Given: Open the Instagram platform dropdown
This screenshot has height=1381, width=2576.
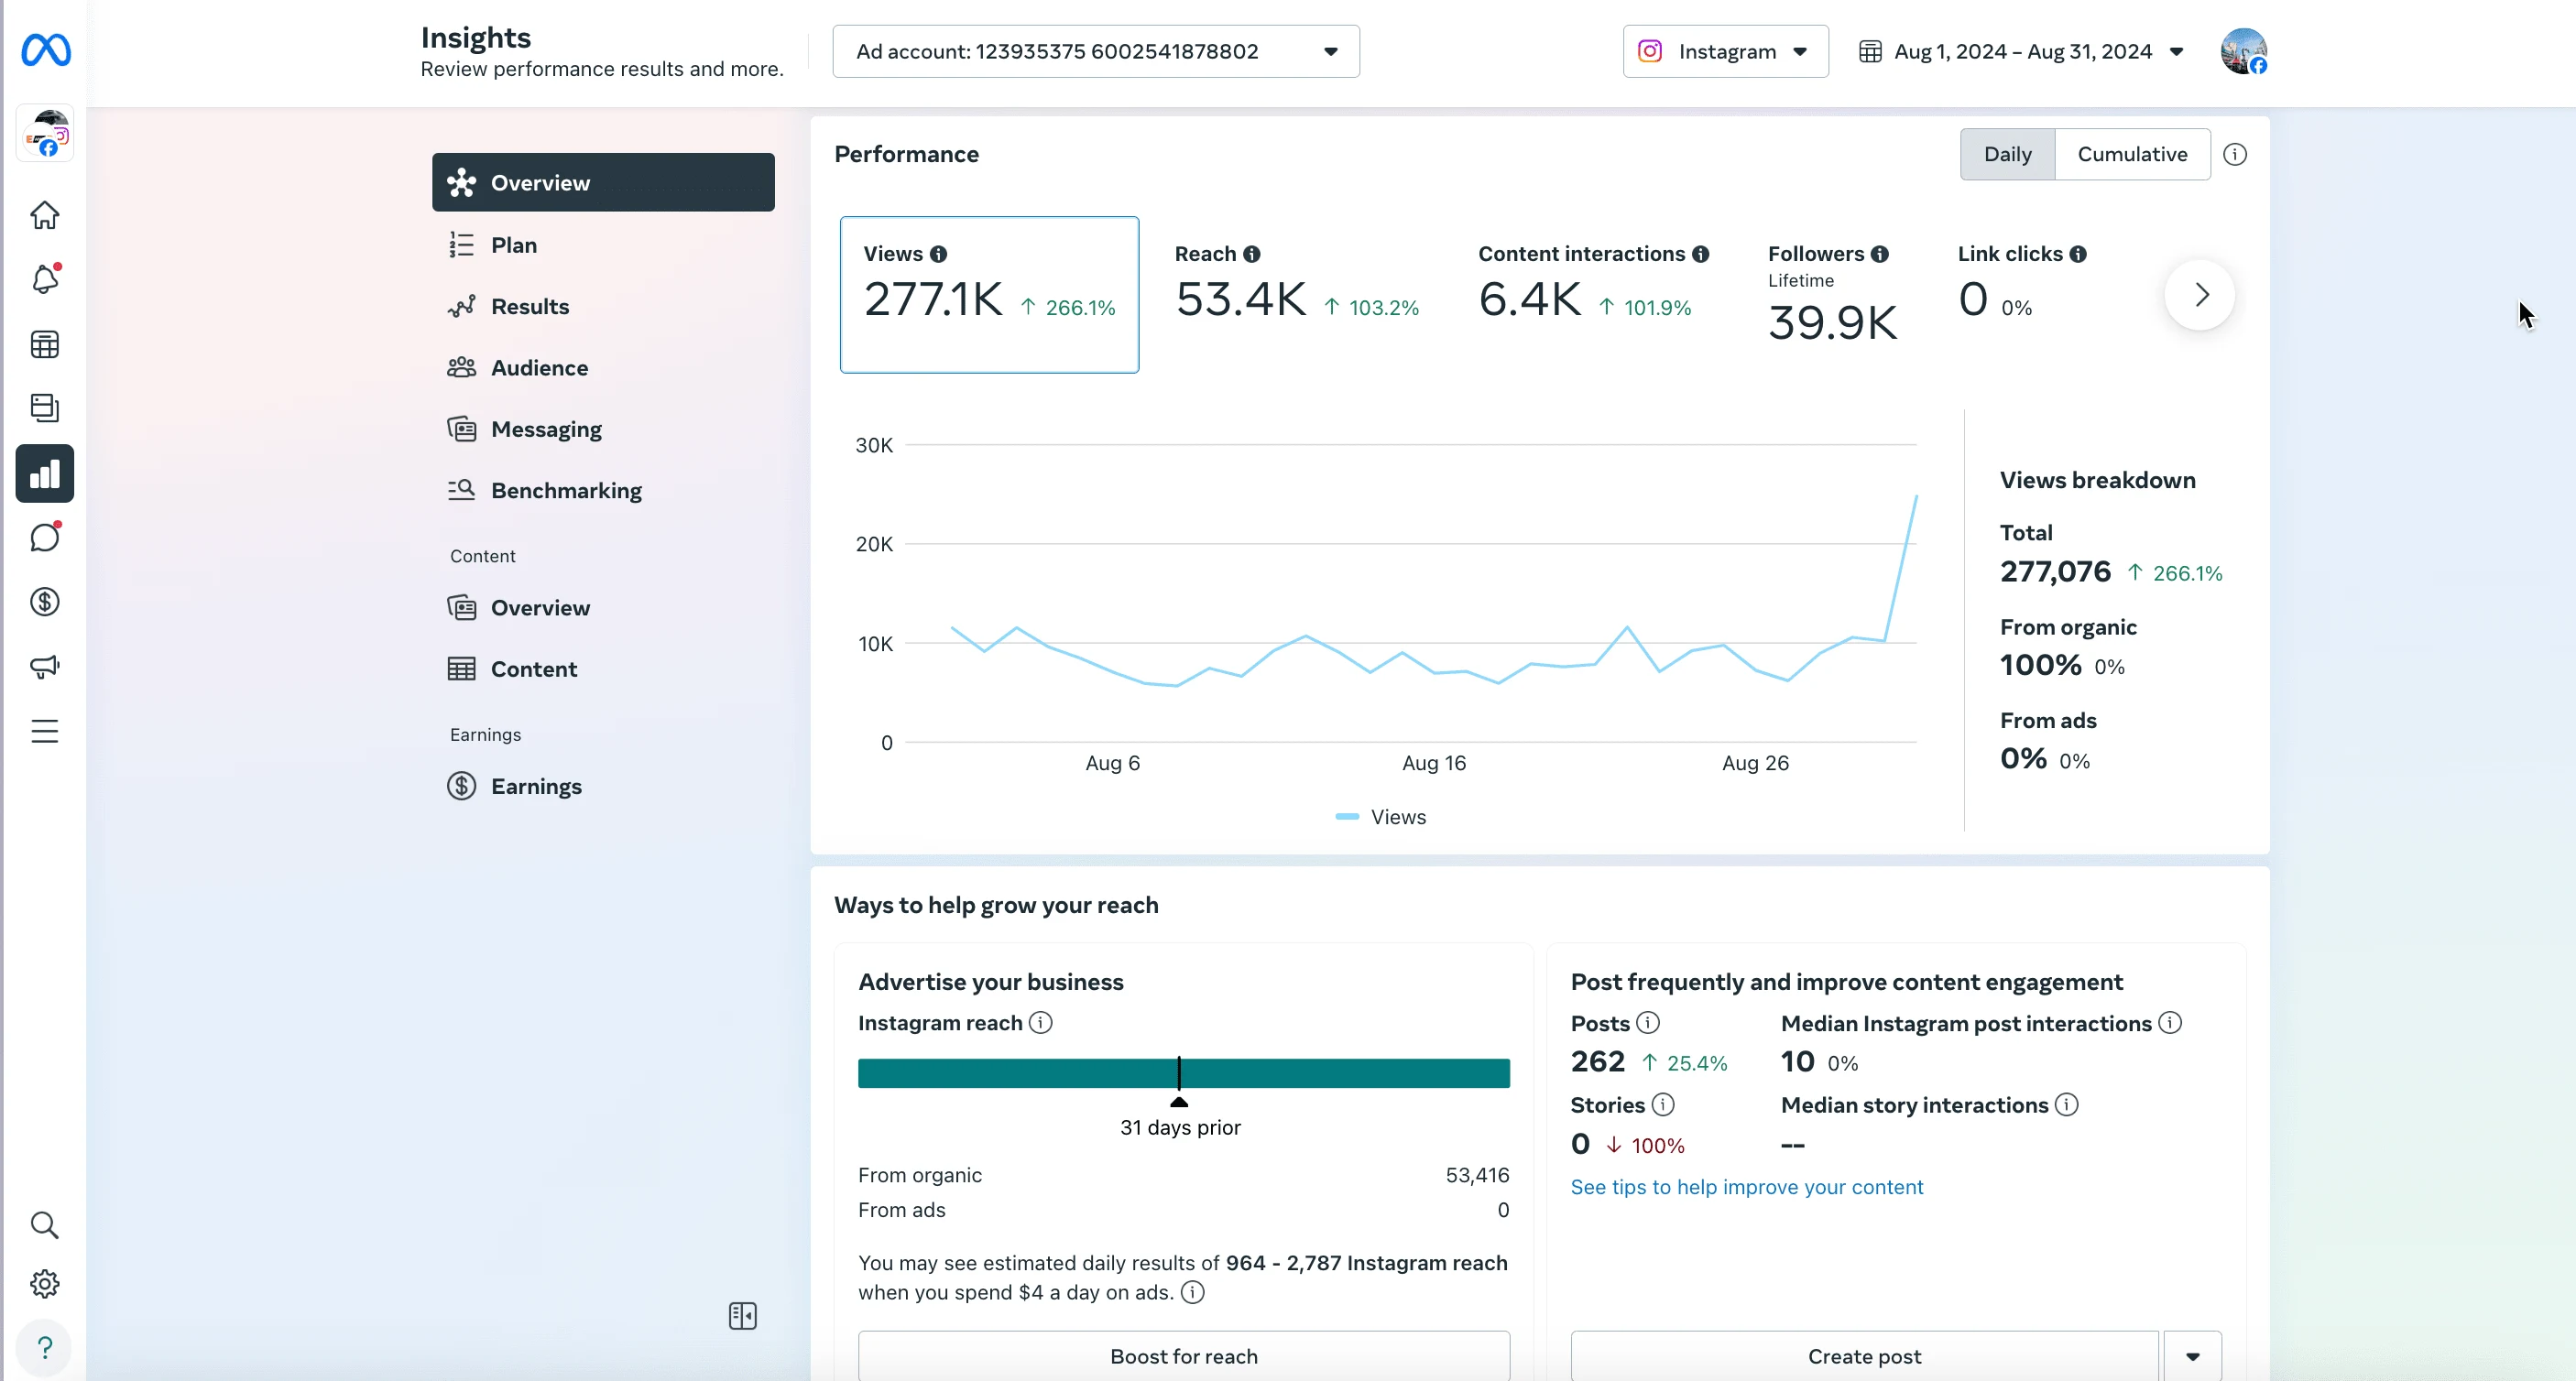Looking at the screenshot, I should coord(1725,52).
